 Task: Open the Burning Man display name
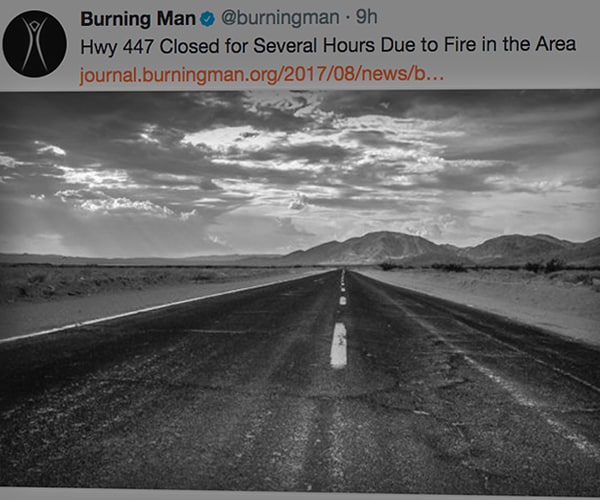(138, 18)
